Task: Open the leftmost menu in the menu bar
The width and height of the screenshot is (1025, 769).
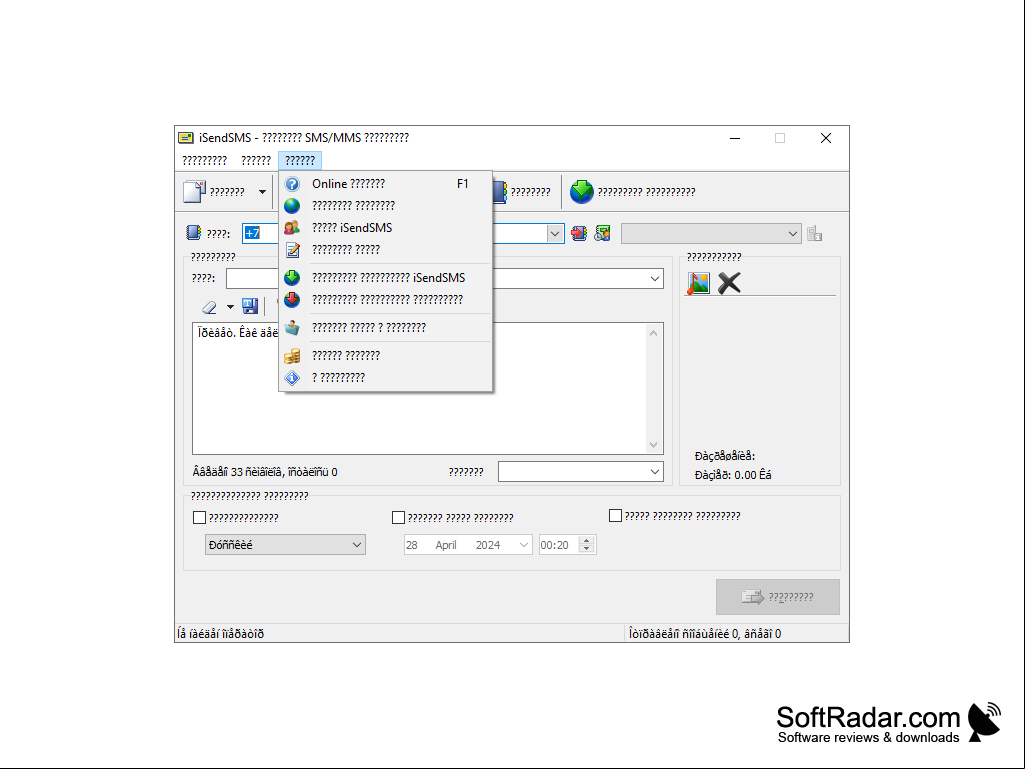Action: (205, 160)
